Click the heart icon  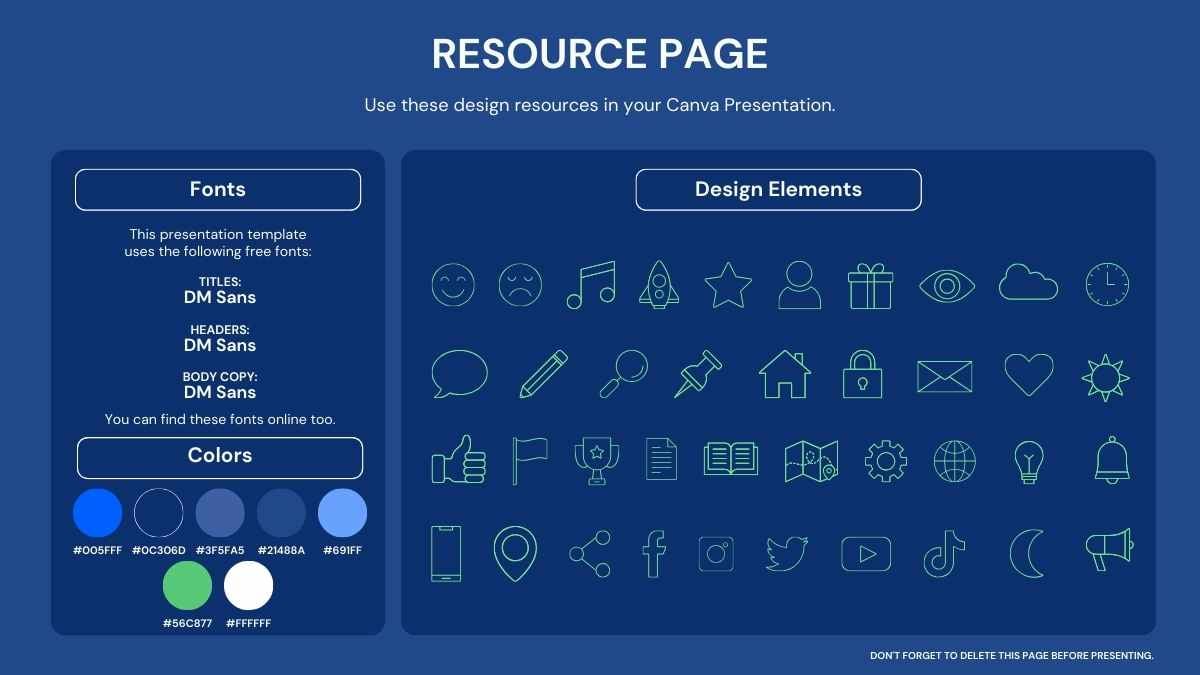click(x=1029, y=375)
